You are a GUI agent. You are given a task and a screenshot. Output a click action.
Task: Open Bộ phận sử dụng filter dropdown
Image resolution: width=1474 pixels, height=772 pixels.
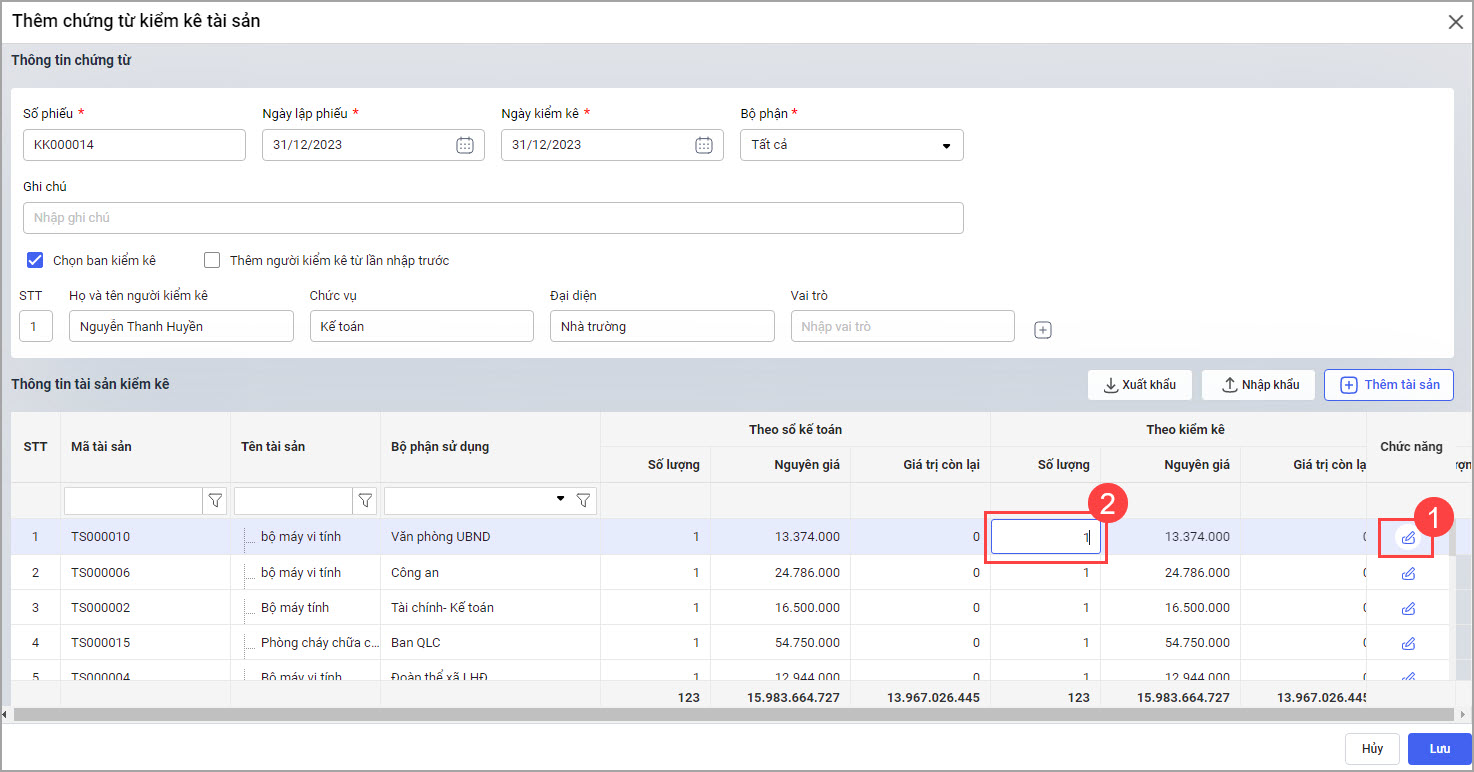[x=560, y=498]
